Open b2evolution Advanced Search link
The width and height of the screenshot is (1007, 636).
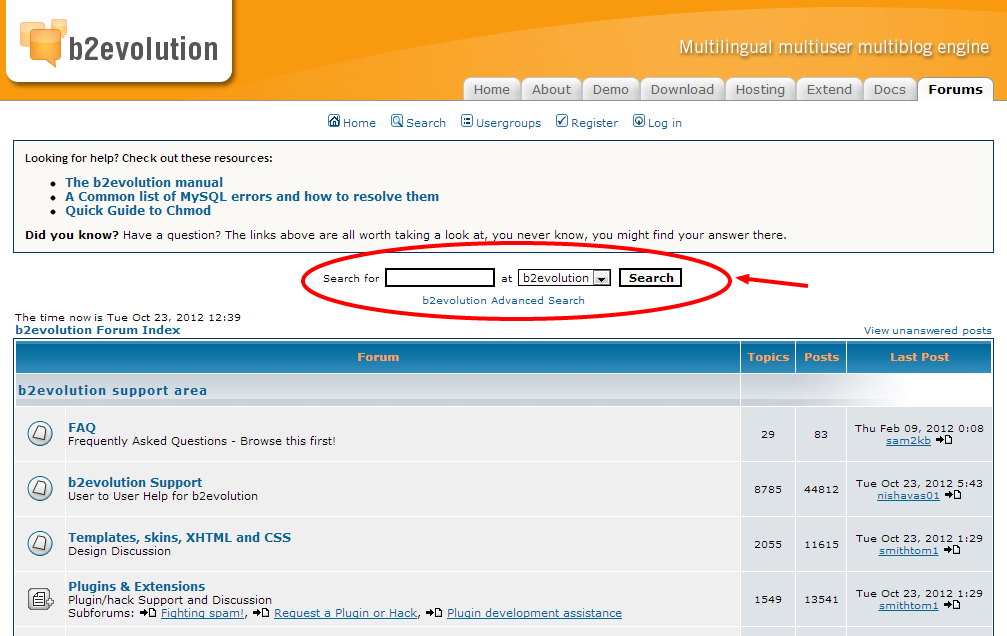point(504,300)
